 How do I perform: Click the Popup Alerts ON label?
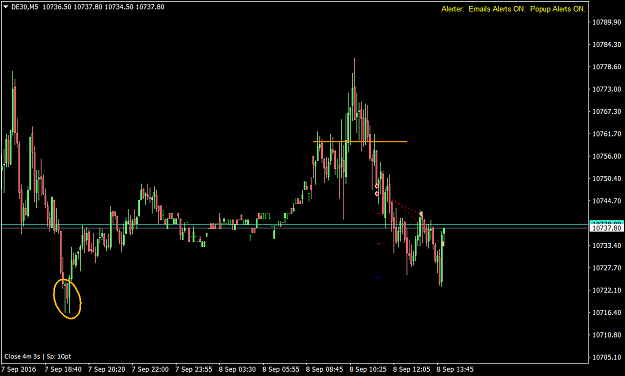[558, 9]
